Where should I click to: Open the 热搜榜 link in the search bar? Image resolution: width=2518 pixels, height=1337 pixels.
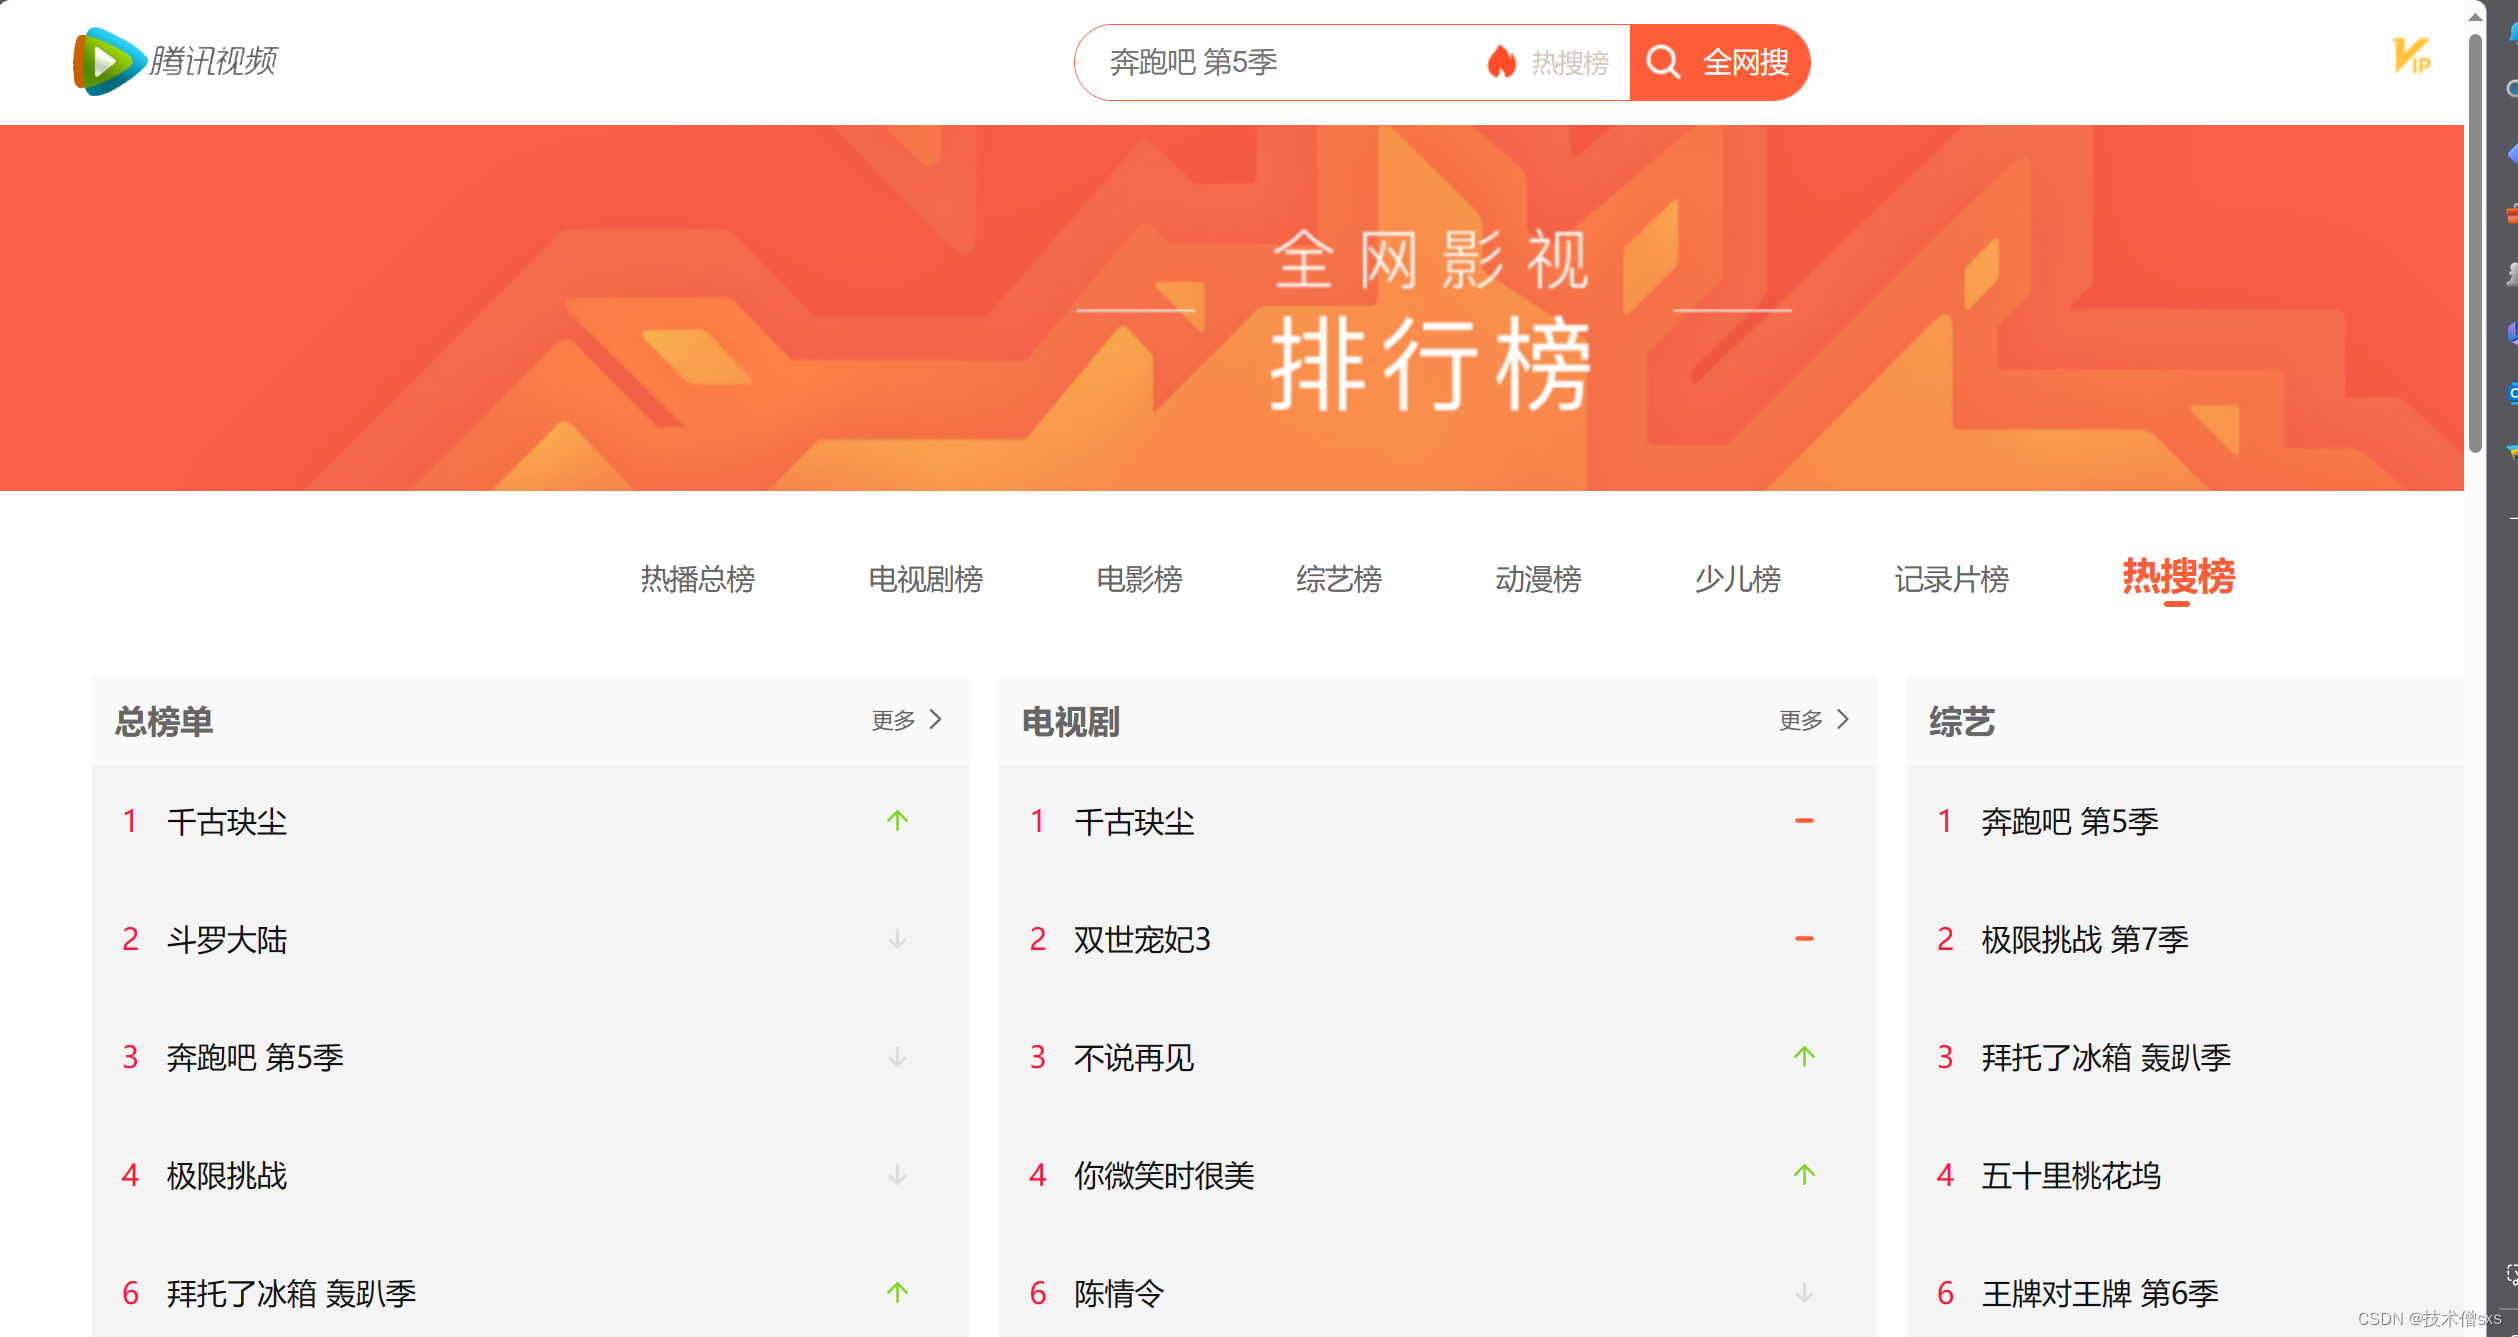tap(1570, 63)
